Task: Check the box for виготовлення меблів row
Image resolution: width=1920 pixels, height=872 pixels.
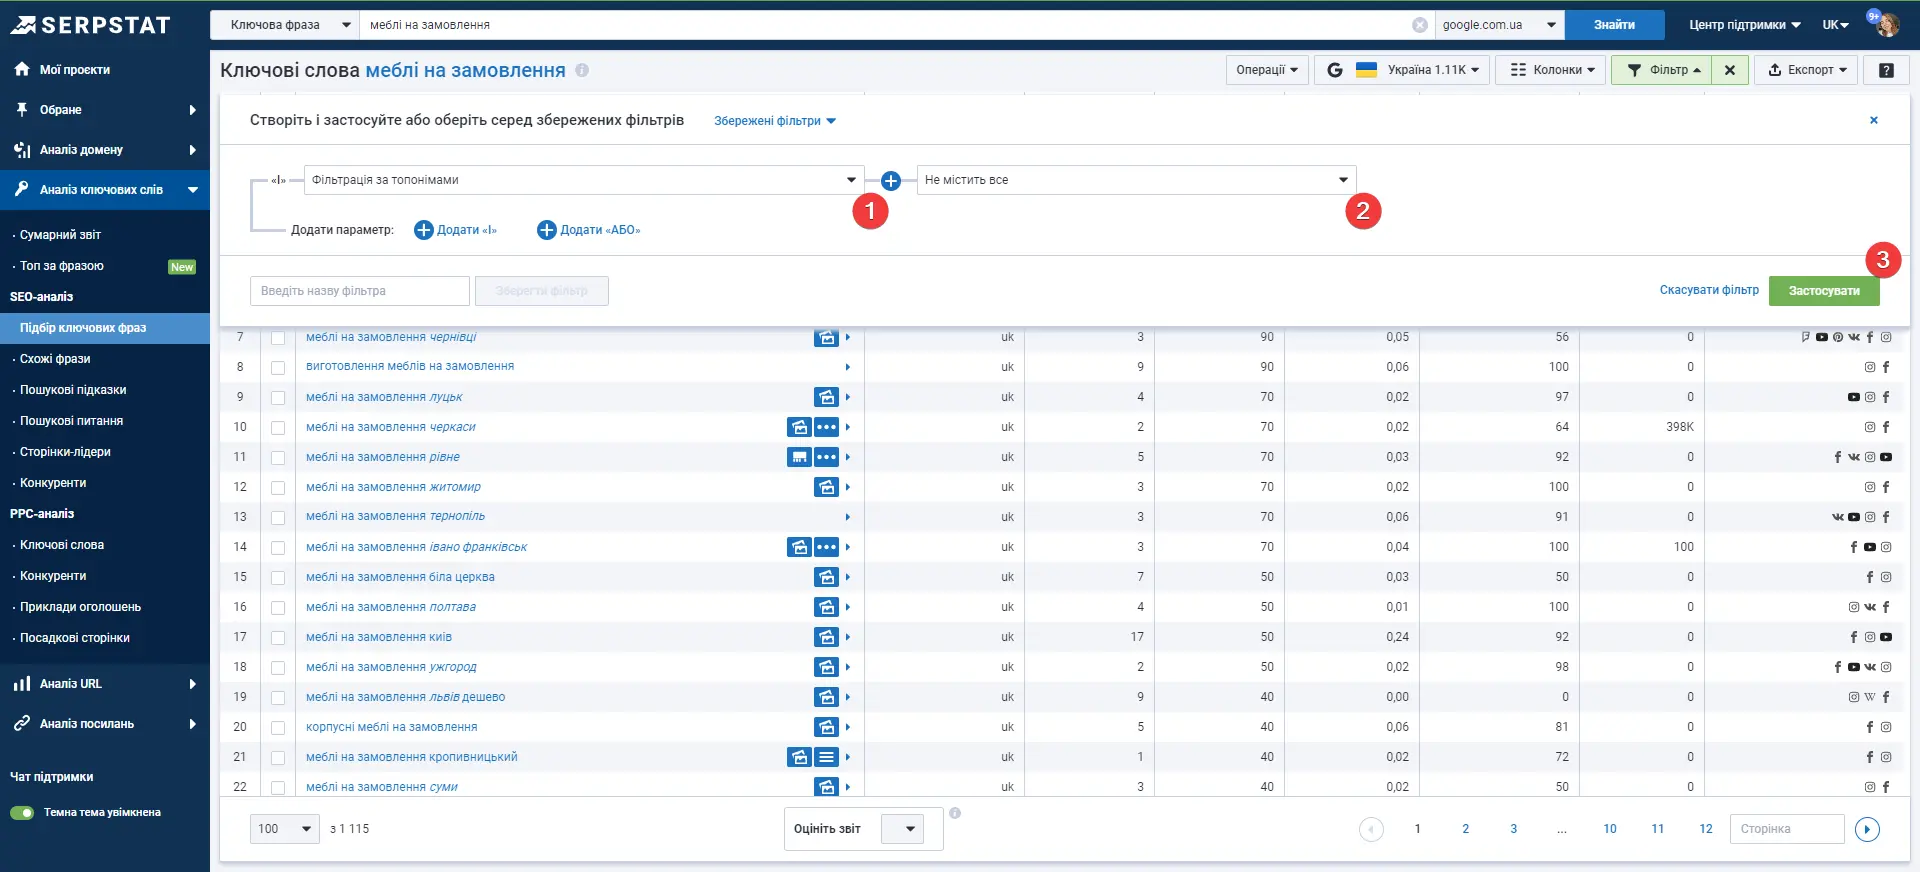Action: click(278, 368)
